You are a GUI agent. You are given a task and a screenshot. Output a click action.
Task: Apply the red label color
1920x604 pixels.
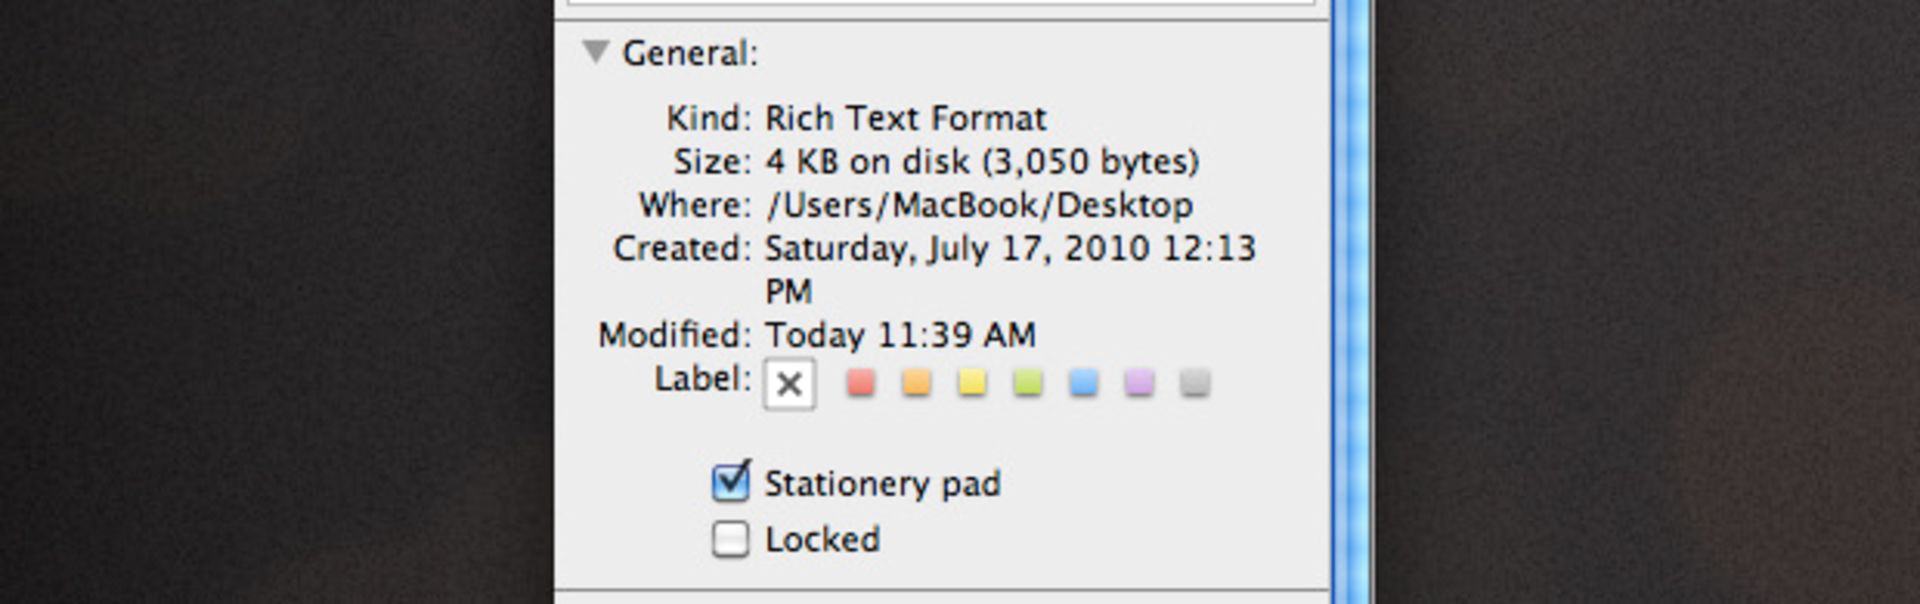[861, 382]
